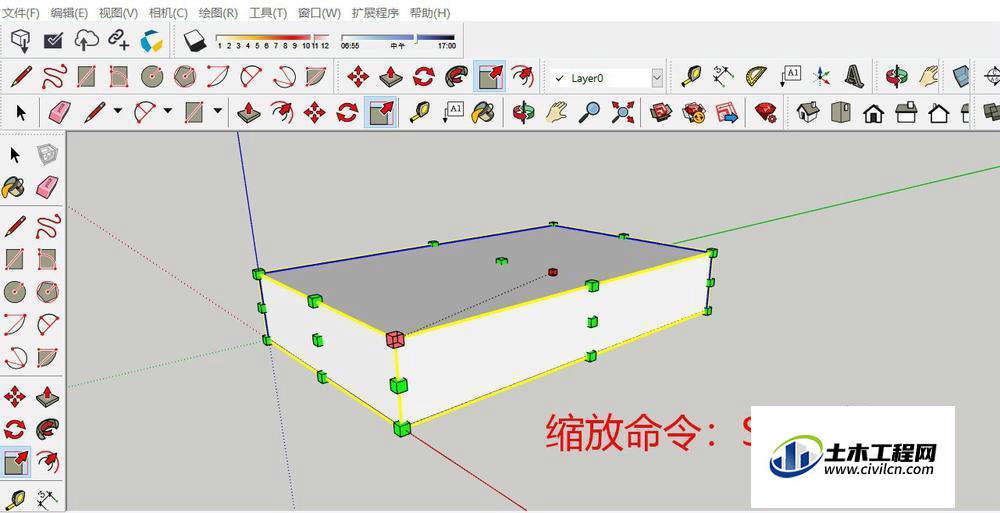This screenshot has height=513, width=1000.
Task: Open the 工具(T) menu
Action: click(x=268, y=12)
